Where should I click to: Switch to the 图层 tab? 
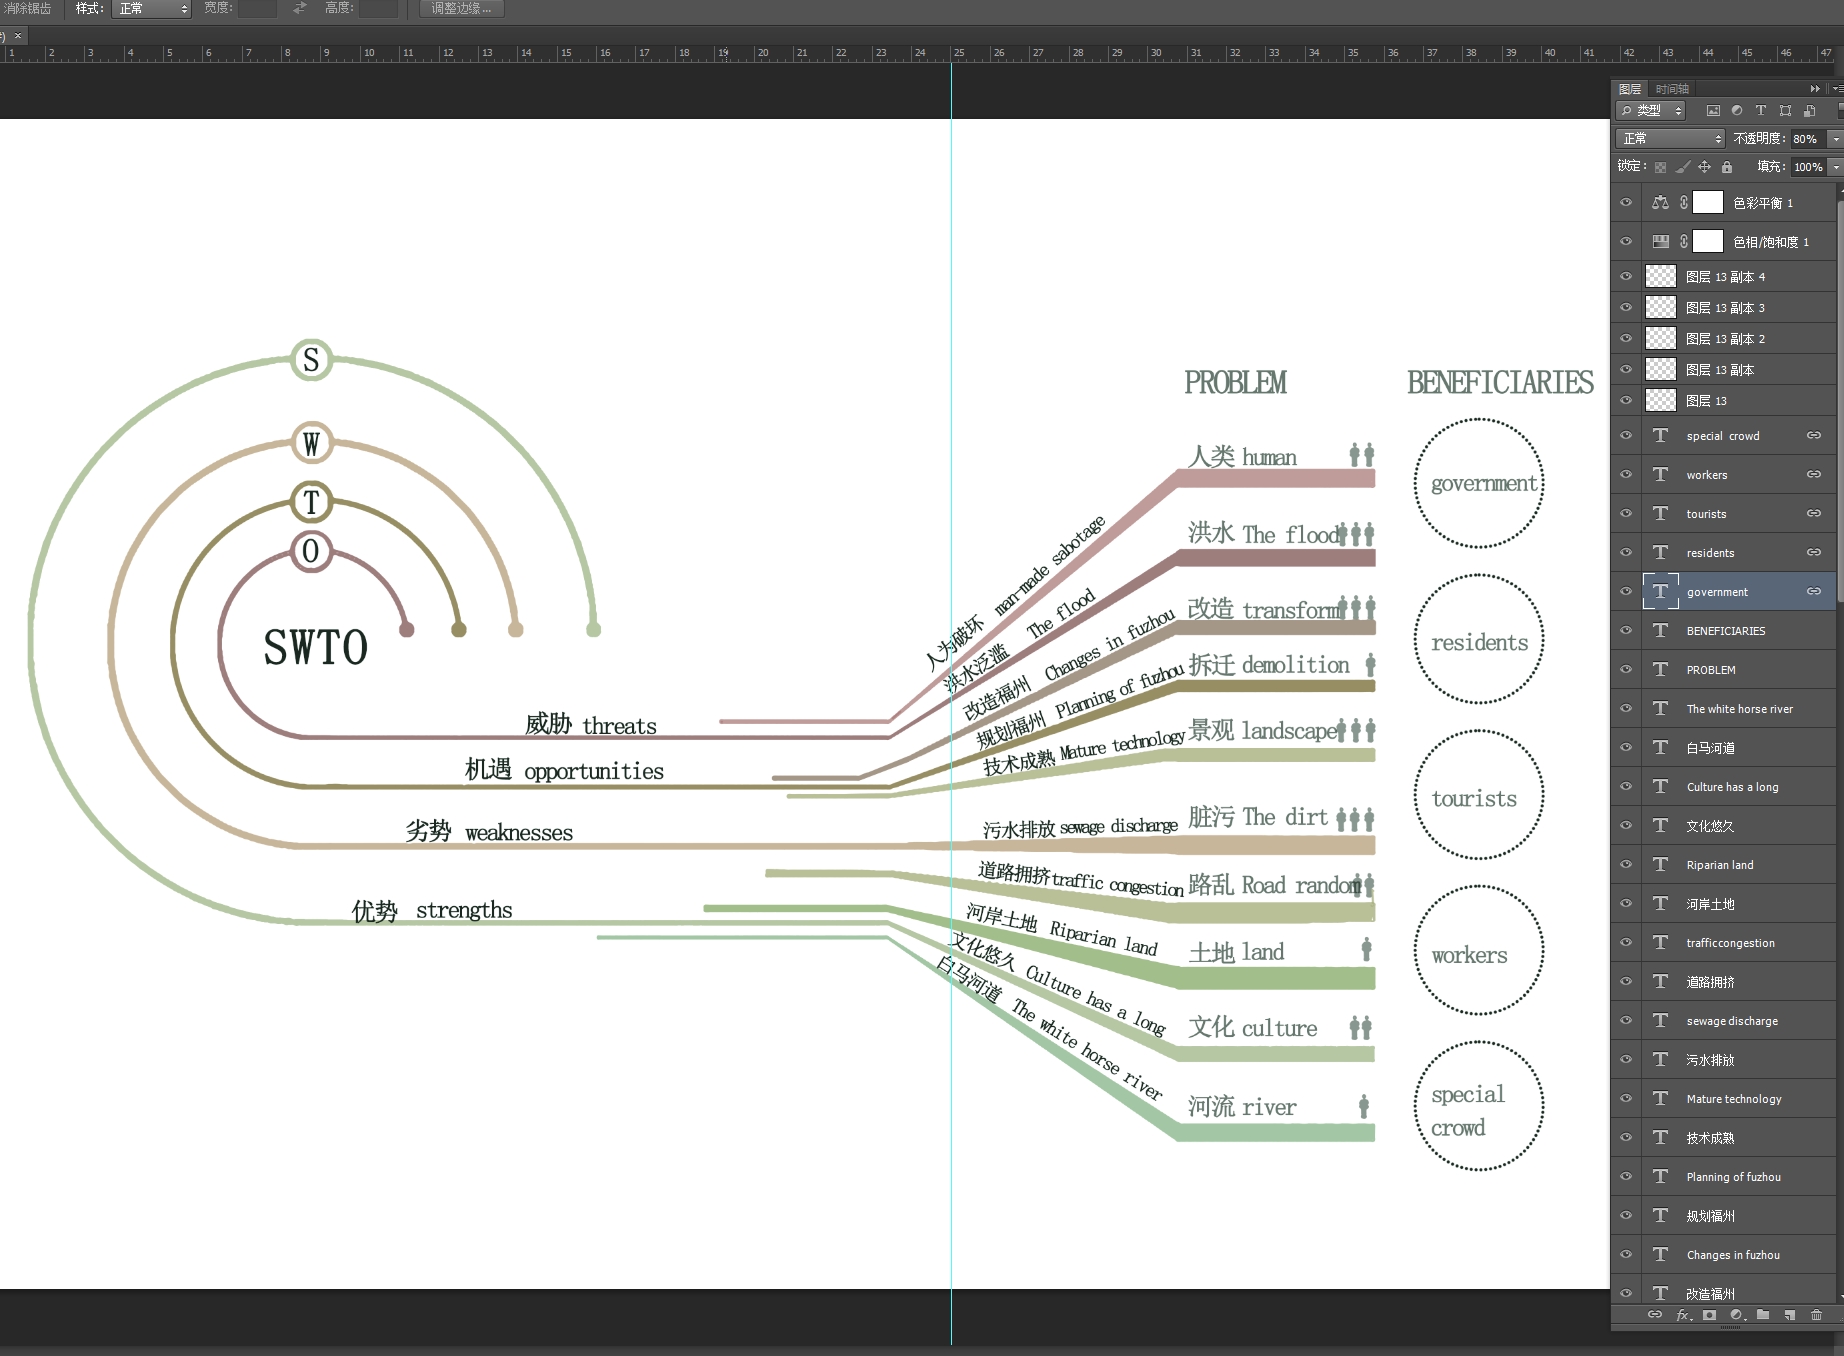1630,89
